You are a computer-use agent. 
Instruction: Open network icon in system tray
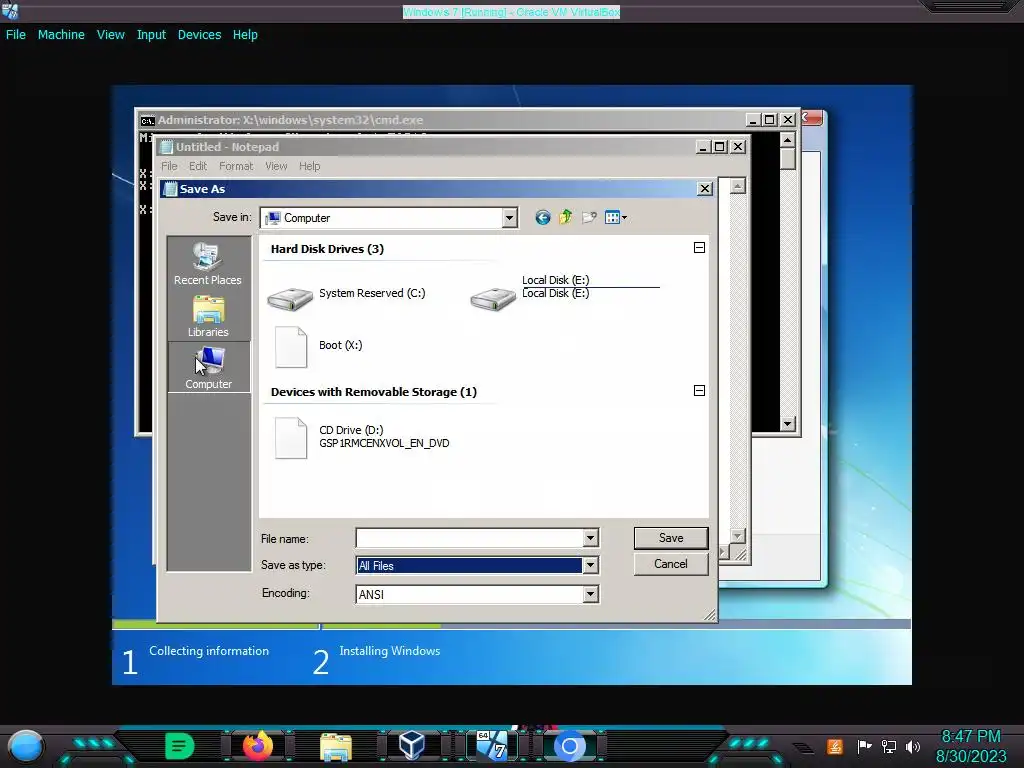pos(889,746)
